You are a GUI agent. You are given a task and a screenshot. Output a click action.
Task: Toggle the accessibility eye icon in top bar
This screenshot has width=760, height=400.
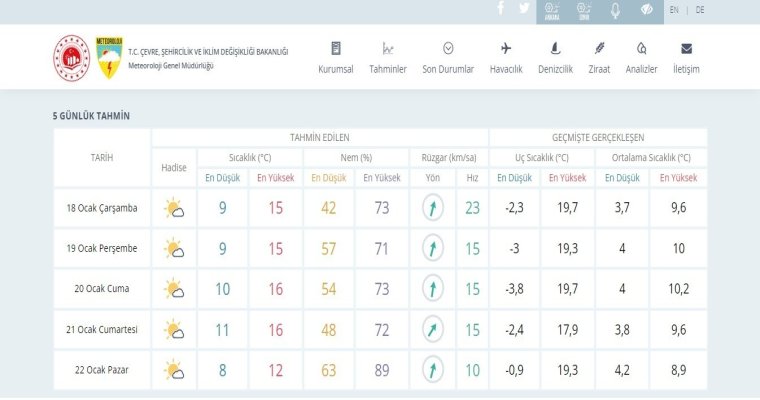[647, 10]
